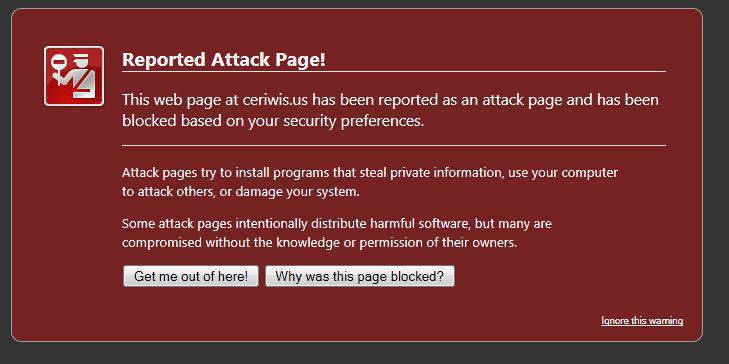Select the "Reported Attack Page!" heading
Viewport: 729px width, 364px height.
(x=224, y=60)
